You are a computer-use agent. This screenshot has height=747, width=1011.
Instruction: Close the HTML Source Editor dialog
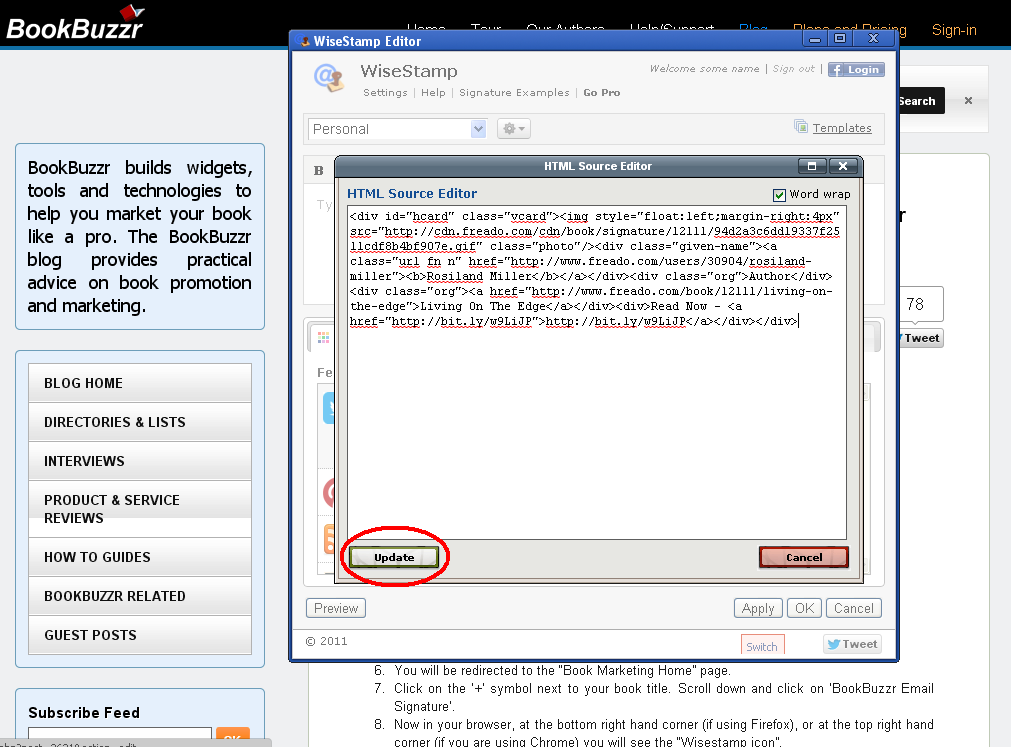coord(843,166)
